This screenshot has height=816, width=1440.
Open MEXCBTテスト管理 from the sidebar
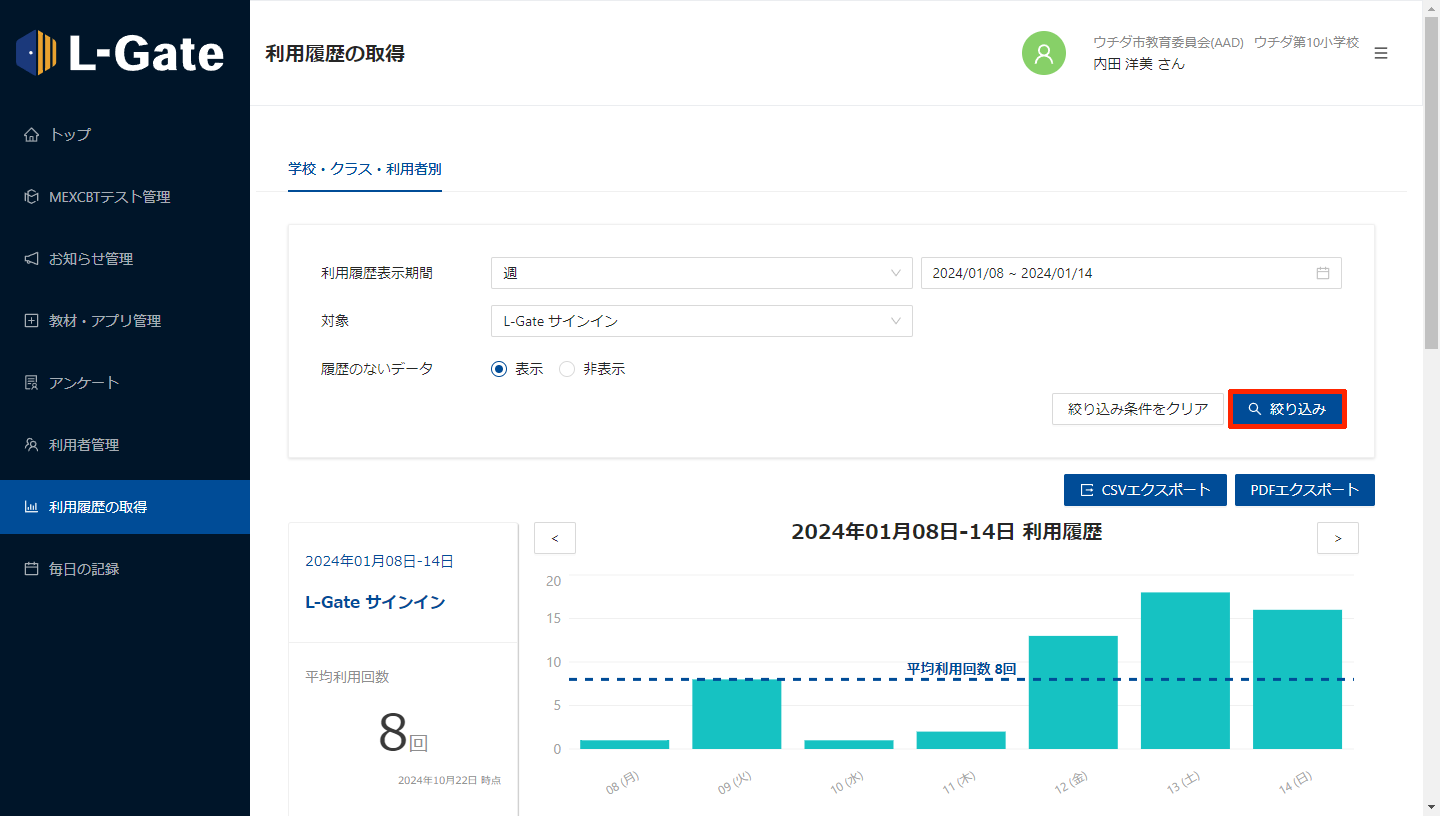109,197
